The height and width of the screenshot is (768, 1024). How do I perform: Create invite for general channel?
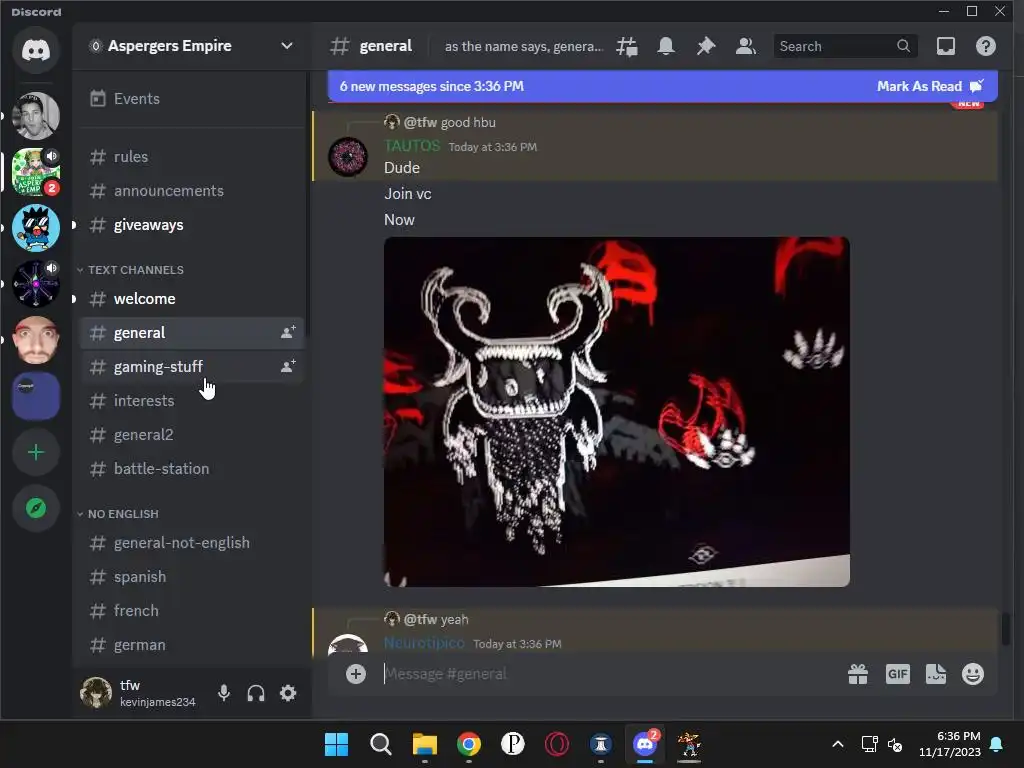(x=288, y=332)
